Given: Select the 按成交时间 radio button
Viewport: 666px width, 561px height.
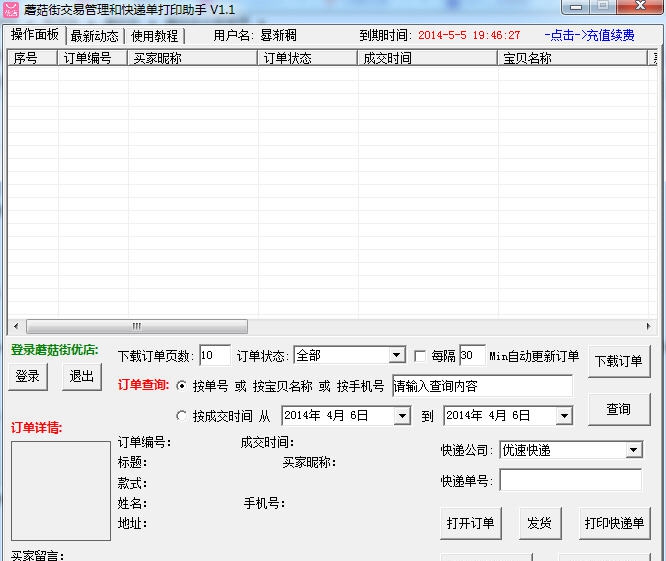Looking at the screenshot, I should [x=181, y=415].
